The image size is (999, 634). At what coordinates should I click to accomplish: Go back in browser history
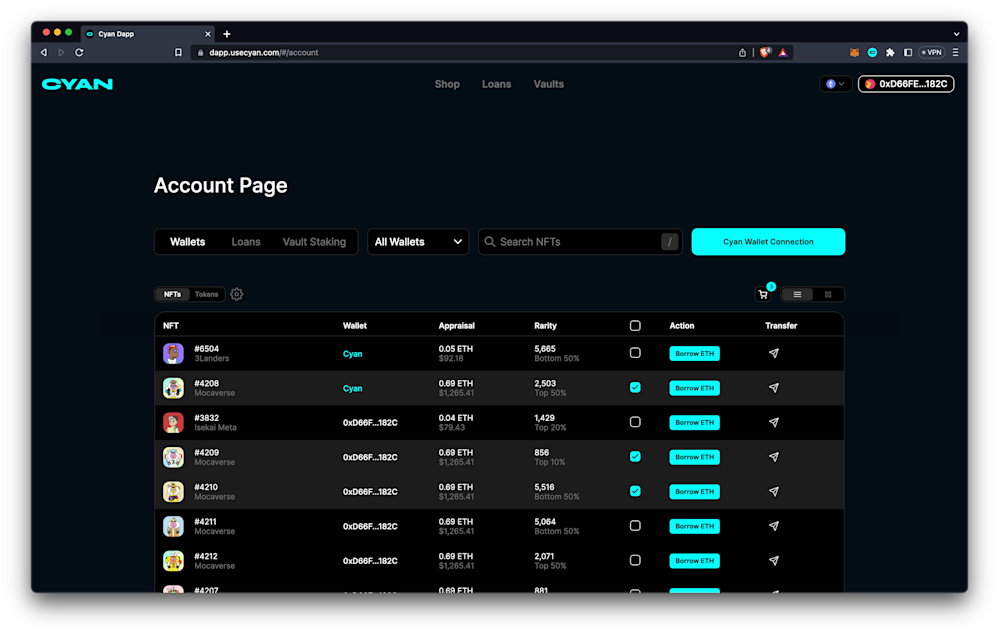pyautogui.click(x=43, y=52)
